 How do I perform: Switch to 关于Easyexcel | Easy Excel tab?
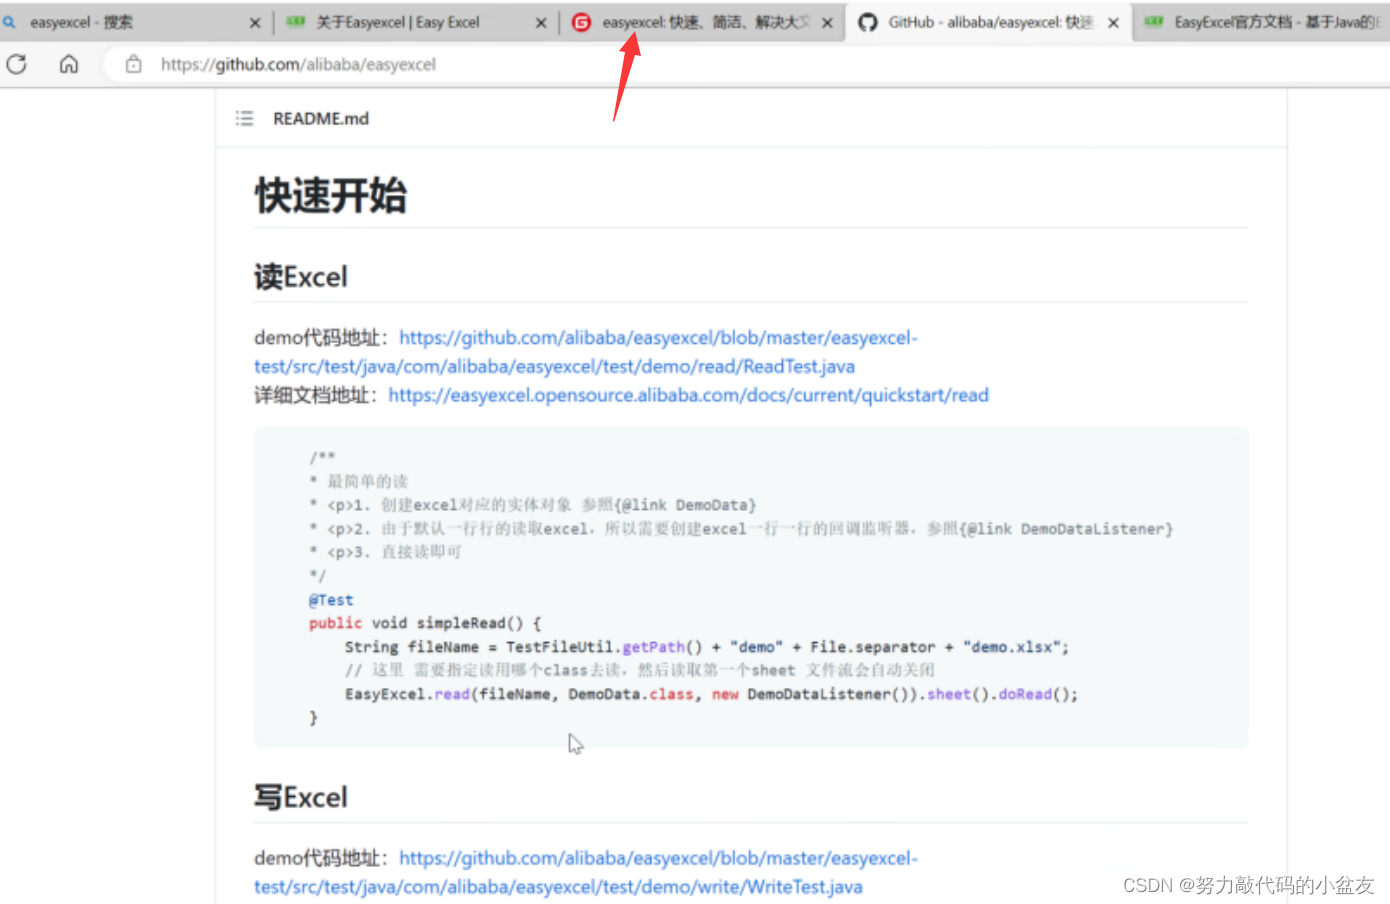point(416,22)
